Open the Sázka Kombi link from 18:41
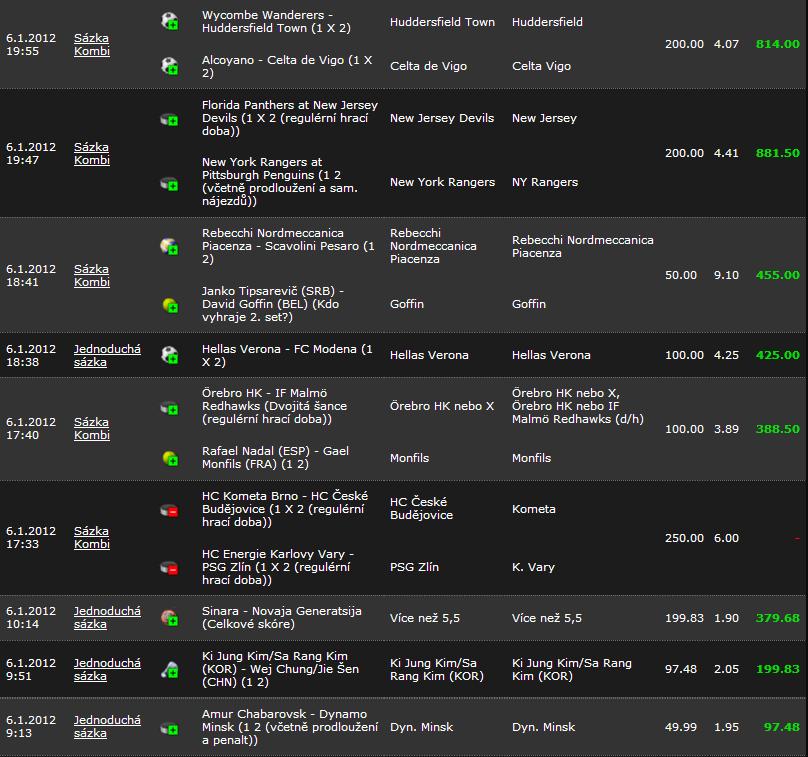This screenshot has height=757, width=808. (x=92, y=276)
